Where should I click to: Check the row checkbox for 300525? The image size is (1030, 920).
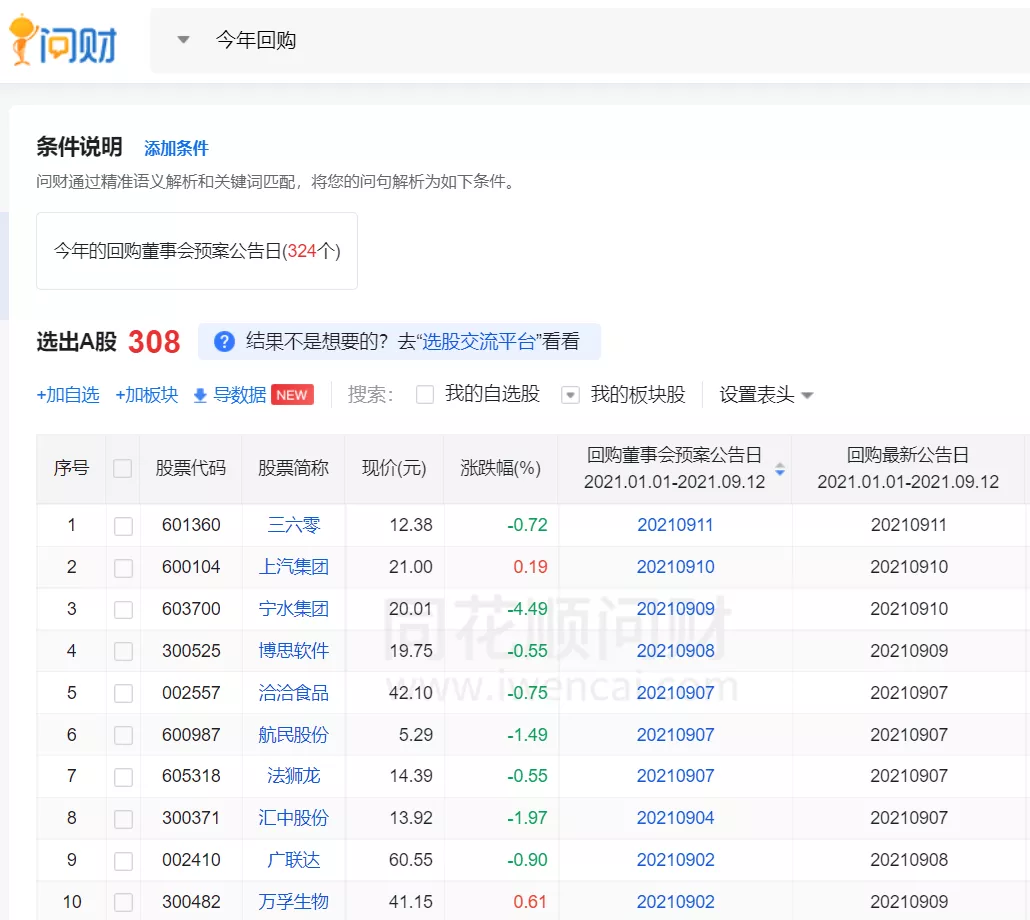pyautogui.click(x=123, y=651)
